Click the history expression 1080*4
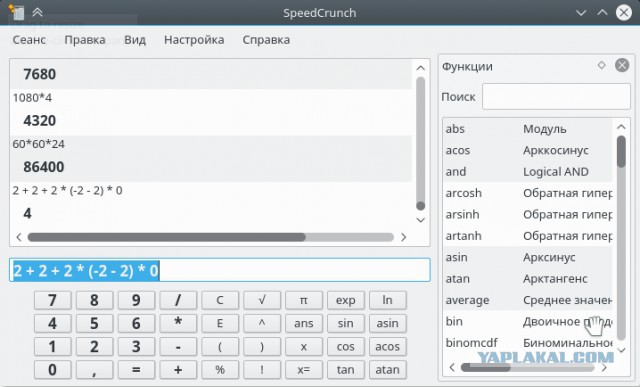Viewport: 640px width, 387px height. coord(32,98)
